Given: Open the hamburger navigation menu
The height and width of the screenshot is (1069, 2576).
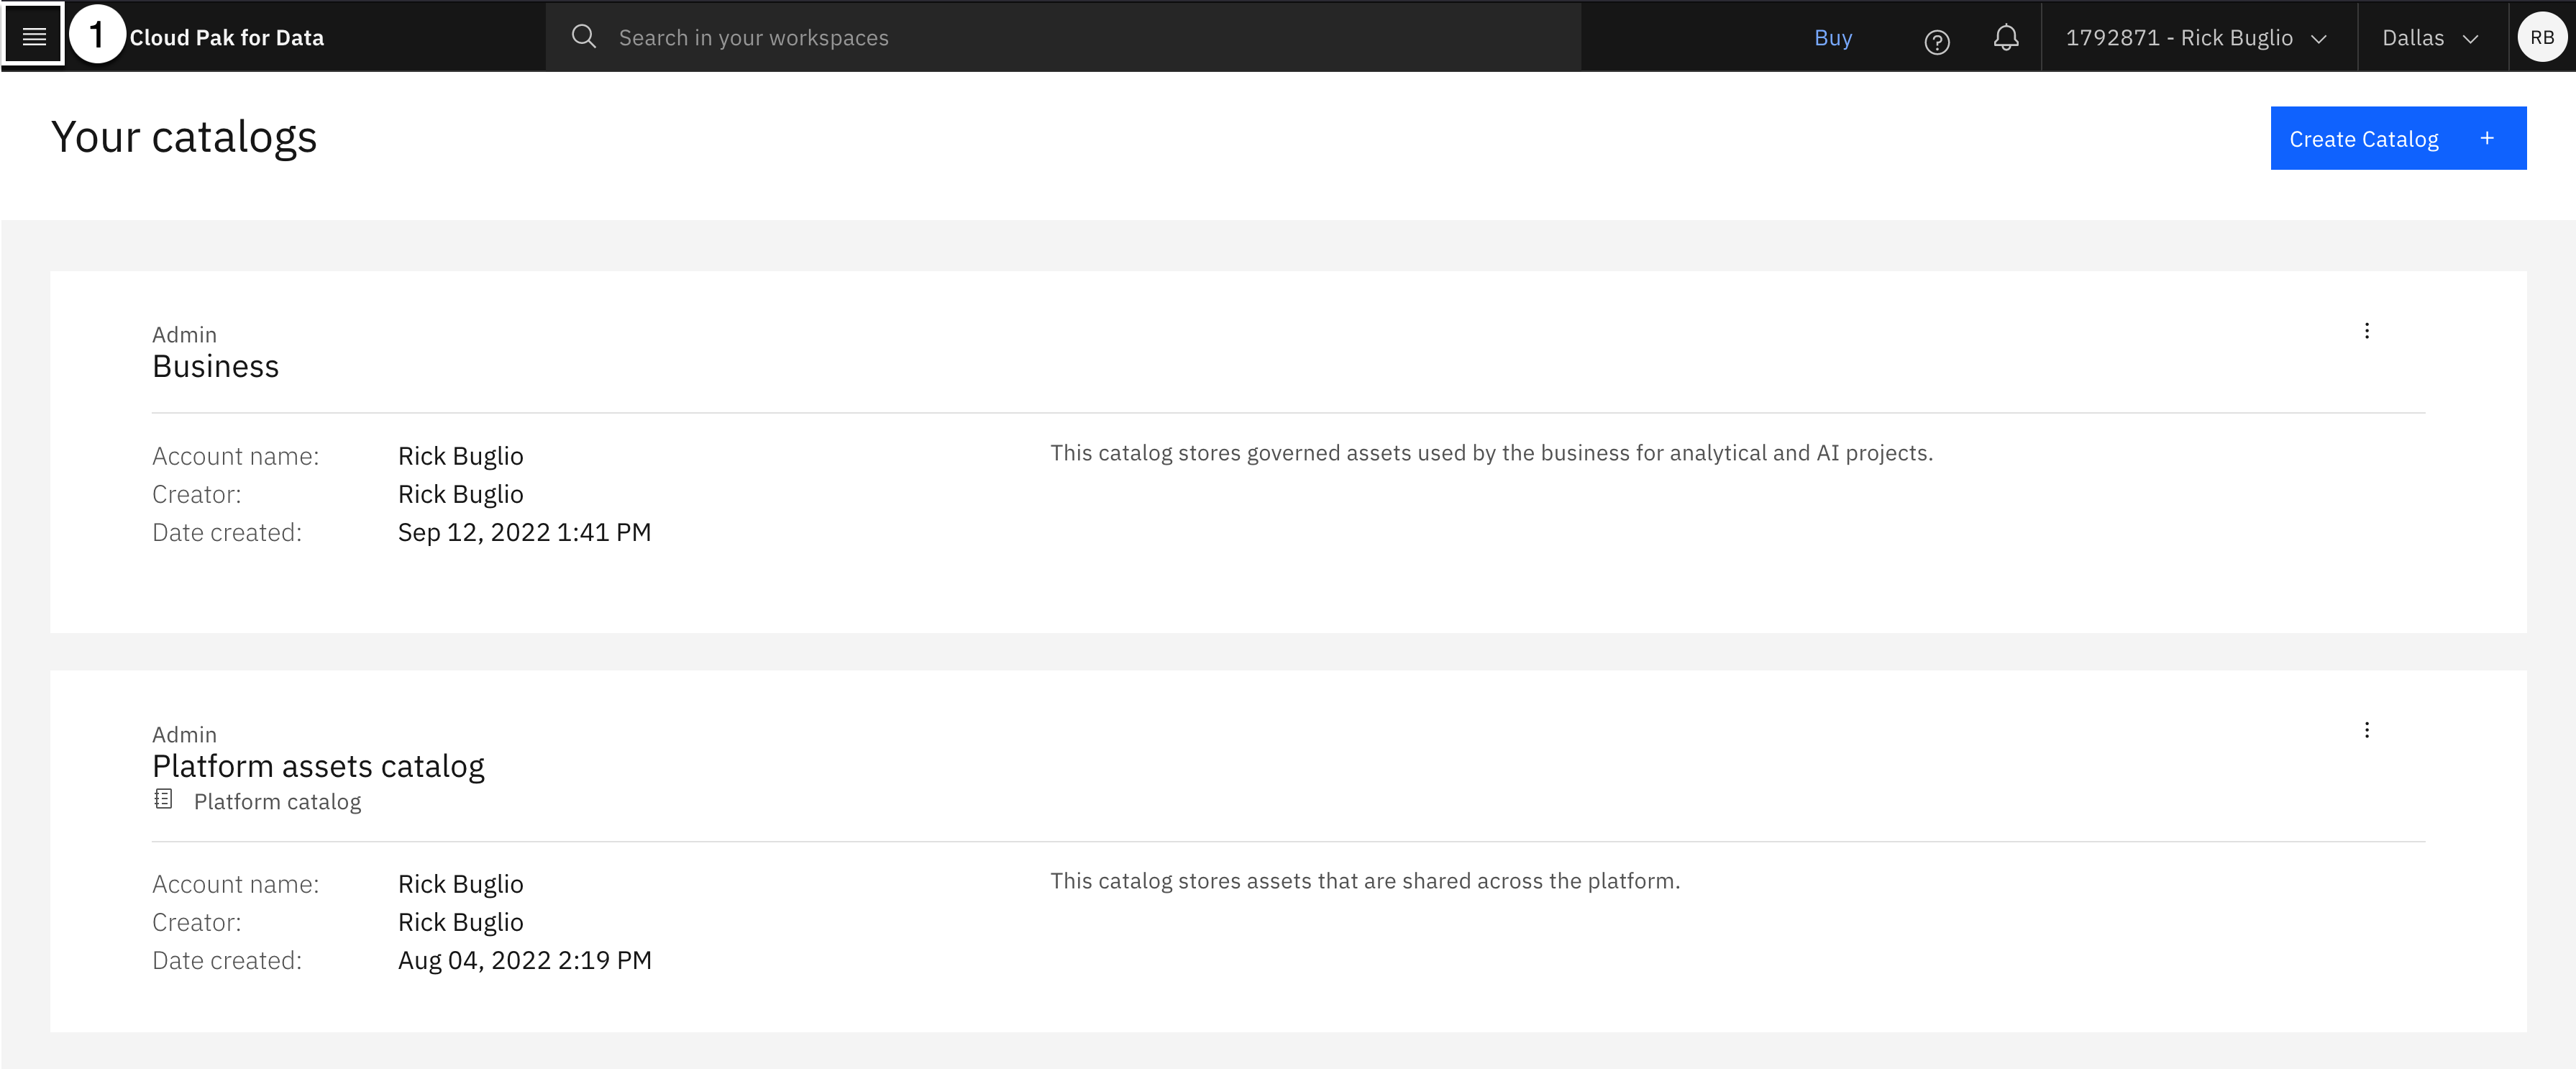Looking at the screenshot, I should tap(34, 37).
